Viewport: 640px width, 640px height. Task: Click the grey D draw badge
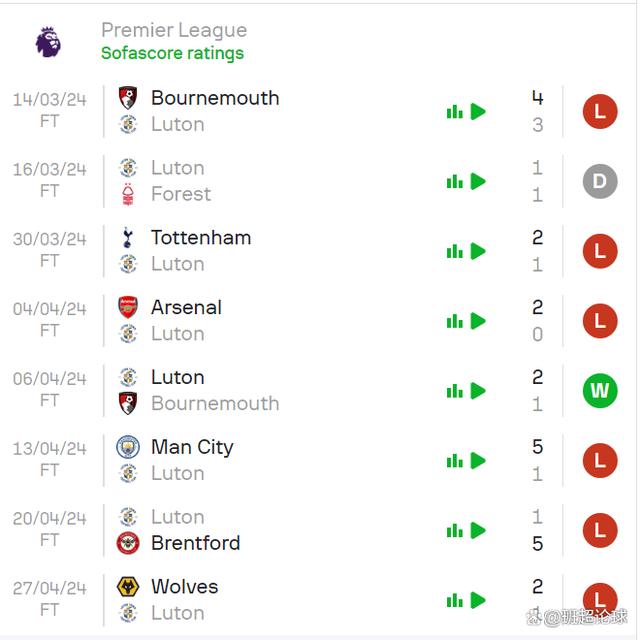click(600, 182)
